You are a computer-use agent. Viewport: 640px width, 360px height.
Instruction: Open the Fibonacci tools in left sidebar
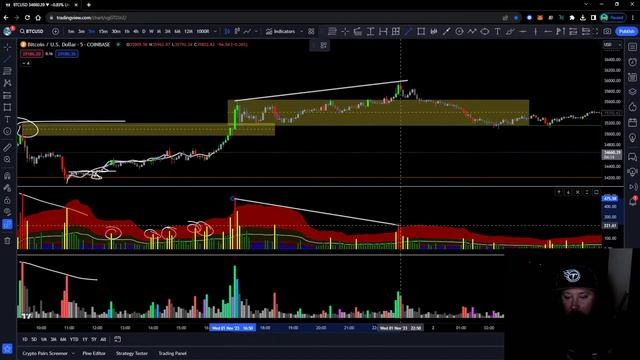(x=7, y=71)
